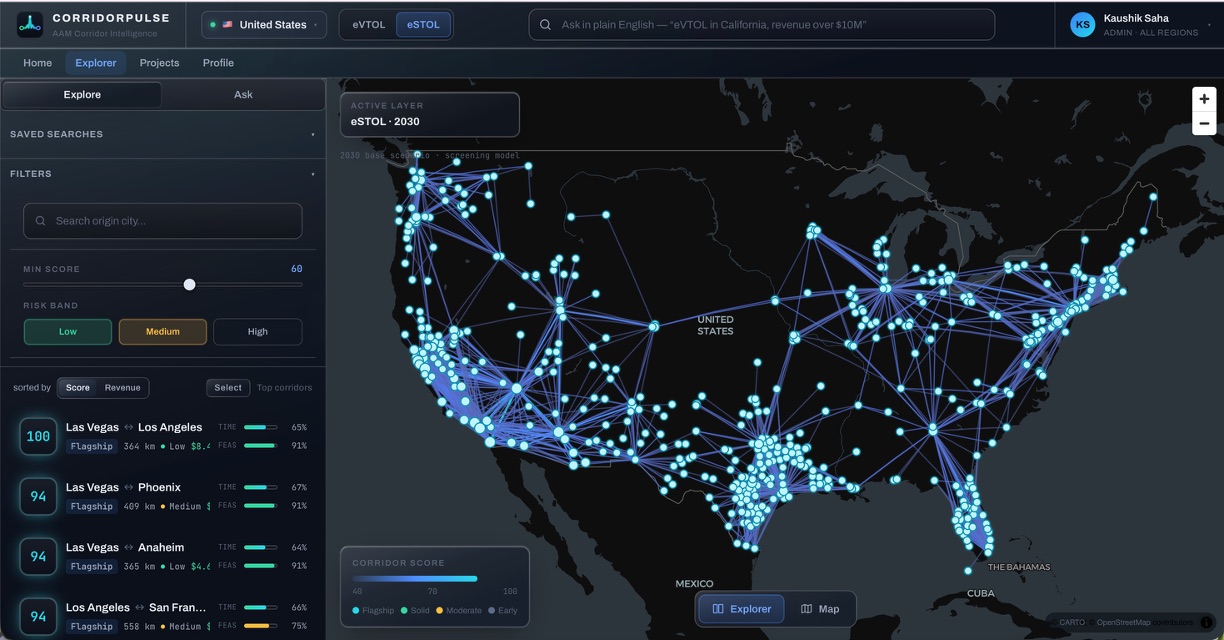The height and width of the screenshot is (640, 1224).
Task: Click the Solid legend dot
Action: point(404,610)
